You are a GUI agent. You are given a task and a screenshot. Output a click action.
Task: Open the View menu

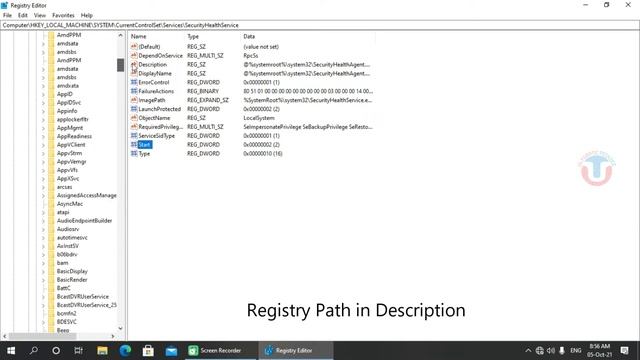pos(40,15)
